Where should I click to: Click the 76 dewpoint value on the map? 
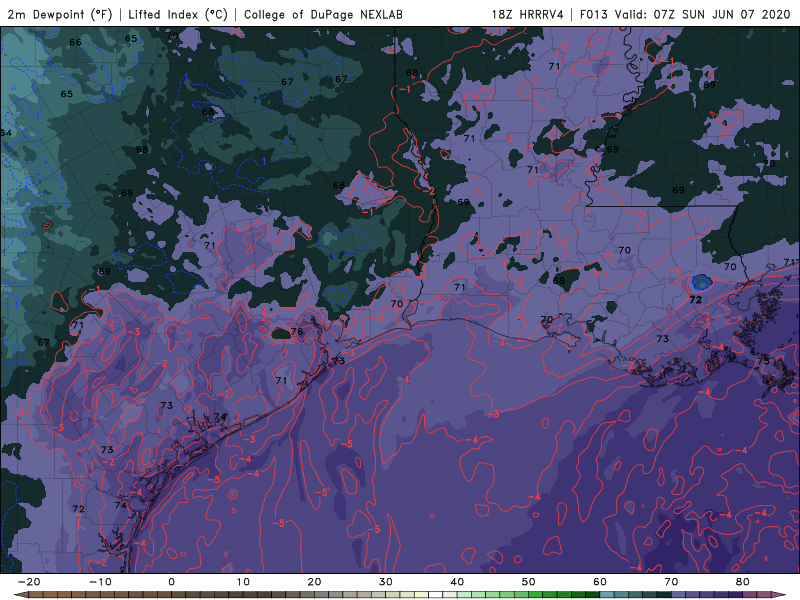(297, 332)
